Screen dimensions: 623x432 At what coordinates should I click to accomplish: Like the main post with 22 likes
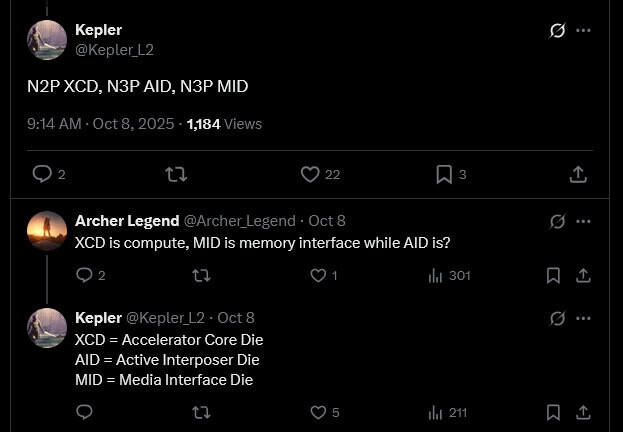(311, 174)
